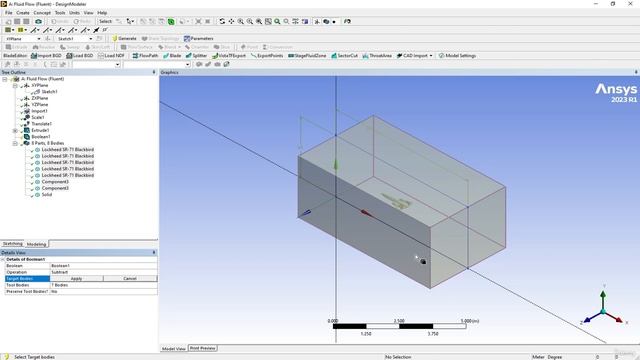Switch to the Print Preview tab
The image size is (640, 360).
[x=202, y=348]
